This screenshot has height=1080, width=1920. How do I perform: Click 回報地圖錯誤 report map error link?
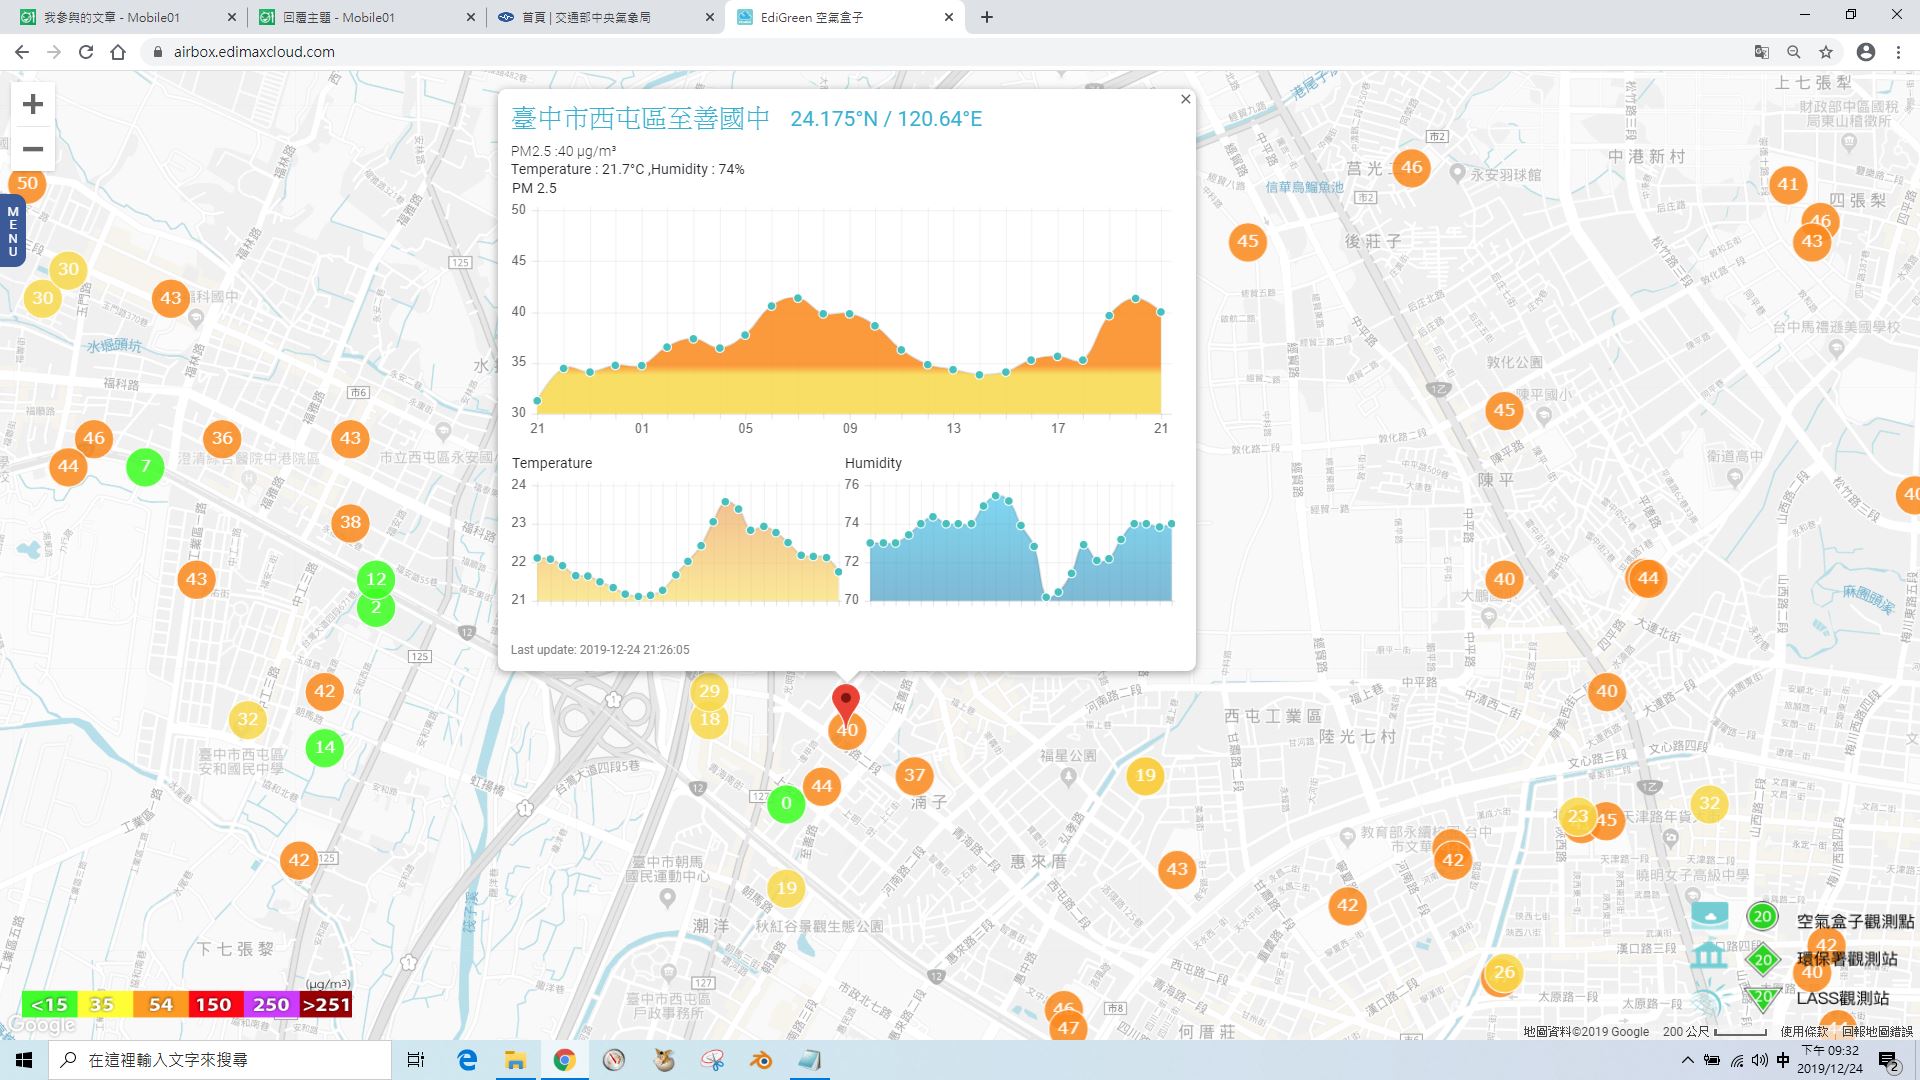pyautogui.click(x=1877, y=1031)
